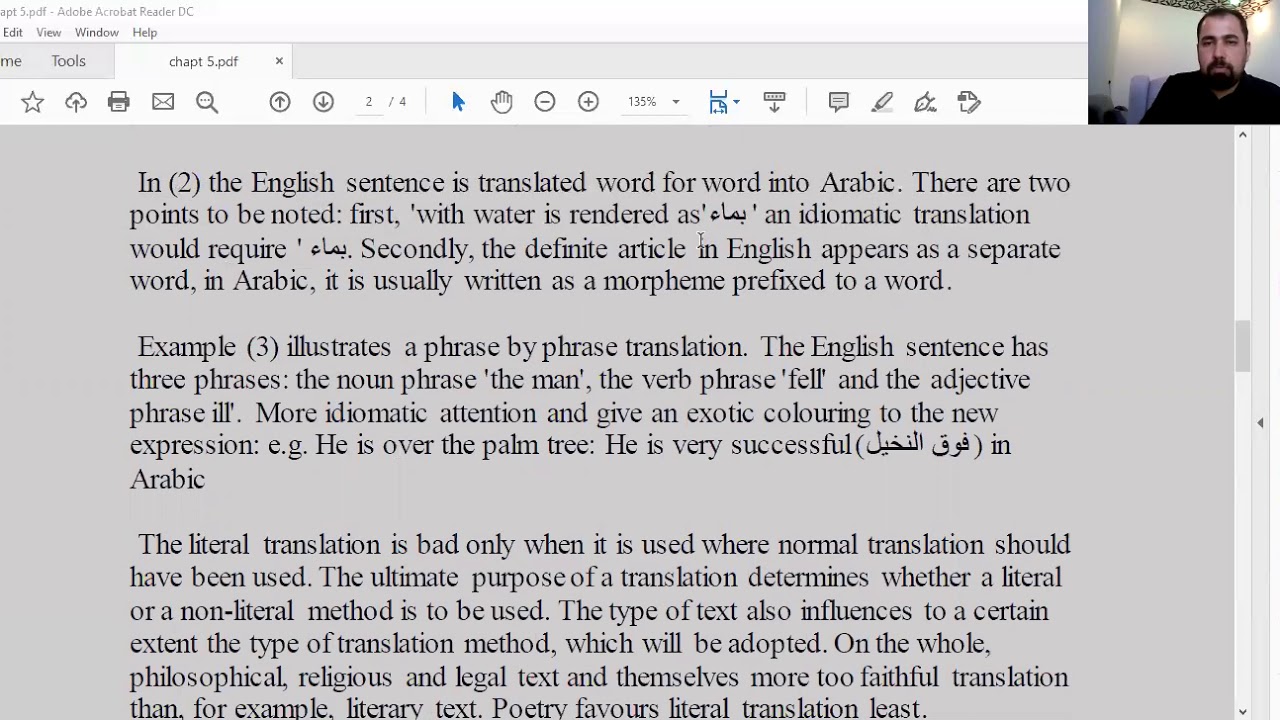Add a sticky note comment

[x=838, y=102]
